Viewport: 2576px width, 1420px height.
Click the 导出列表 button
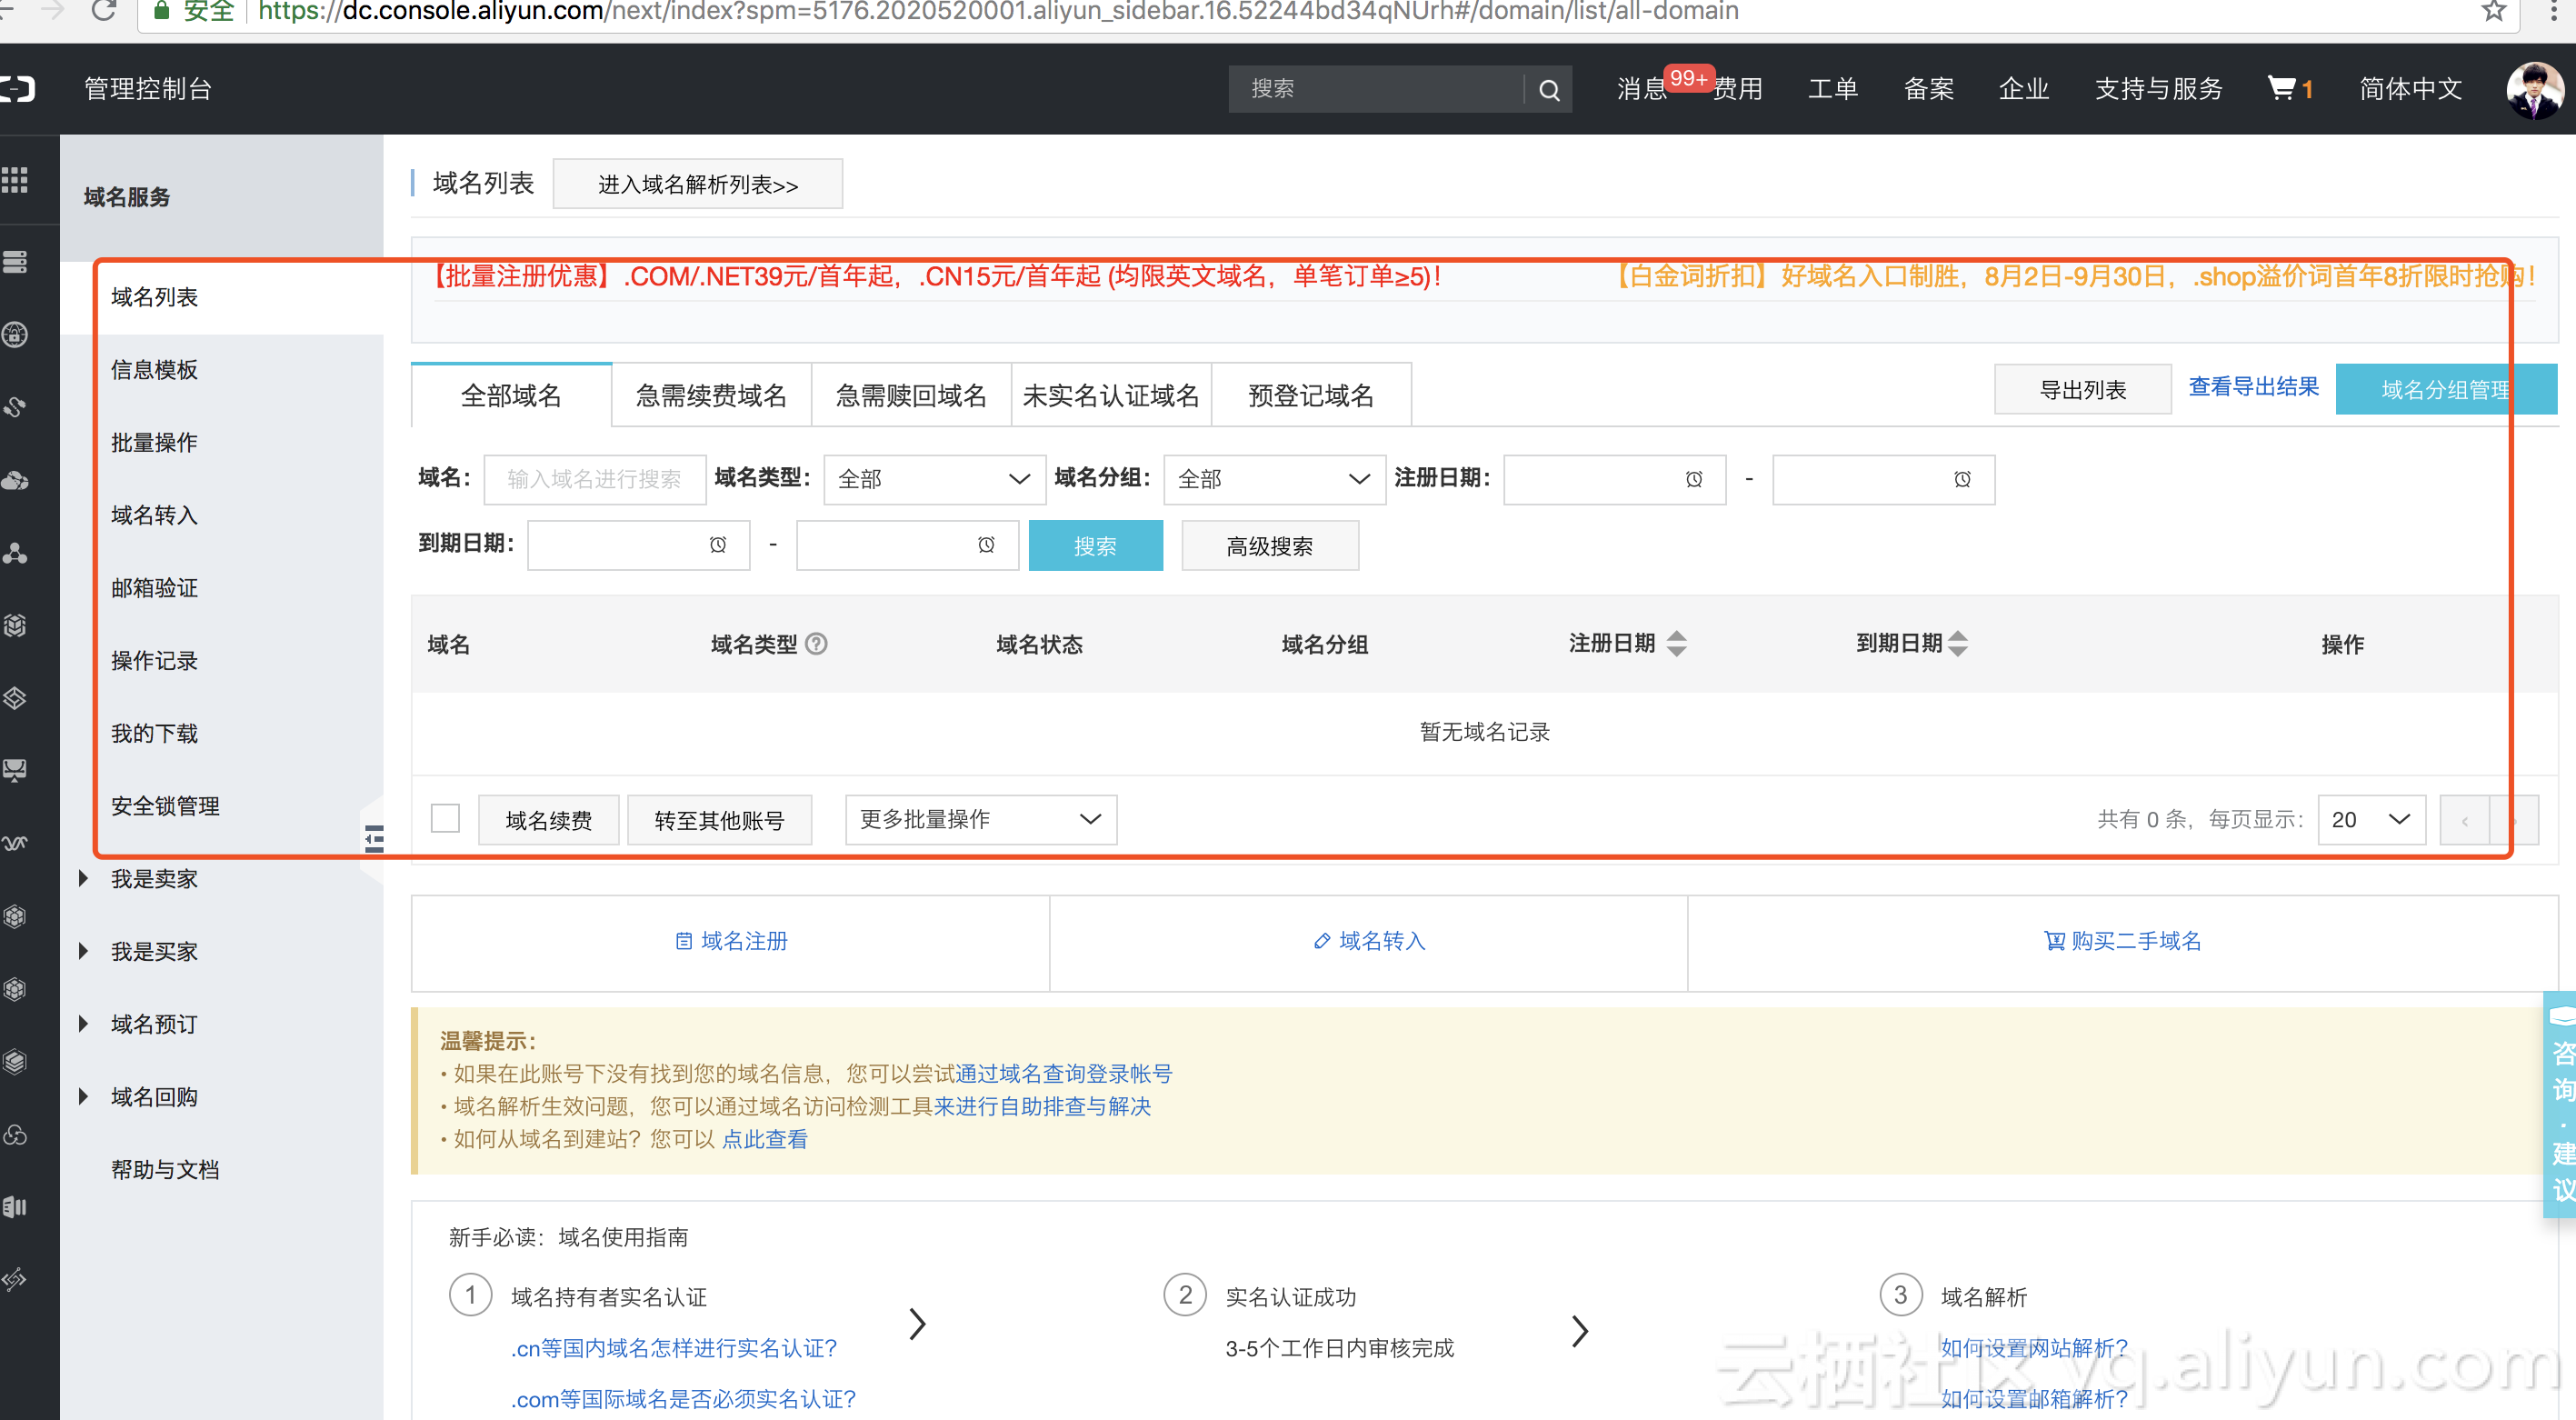coord(2083,390)
